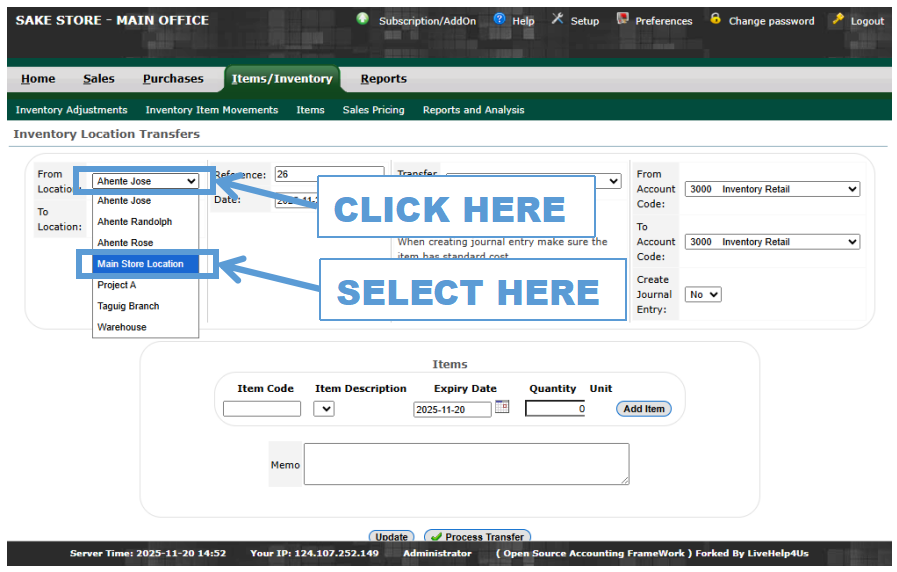Click the Sales Pricing link
The image size is (897, 572).
[373, 110]
